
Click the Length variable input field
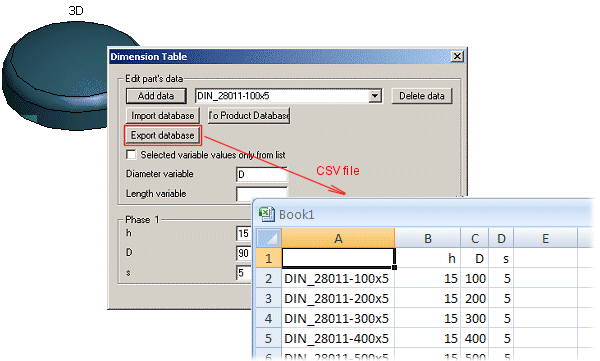[x=262, y=194]
